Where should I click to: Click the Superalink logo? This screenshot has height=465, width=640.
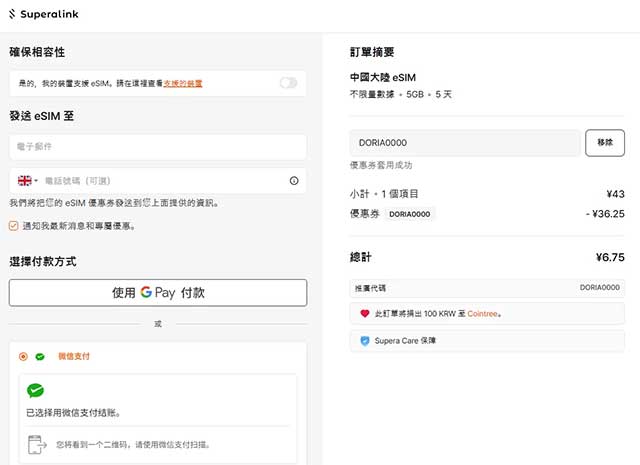47,15
